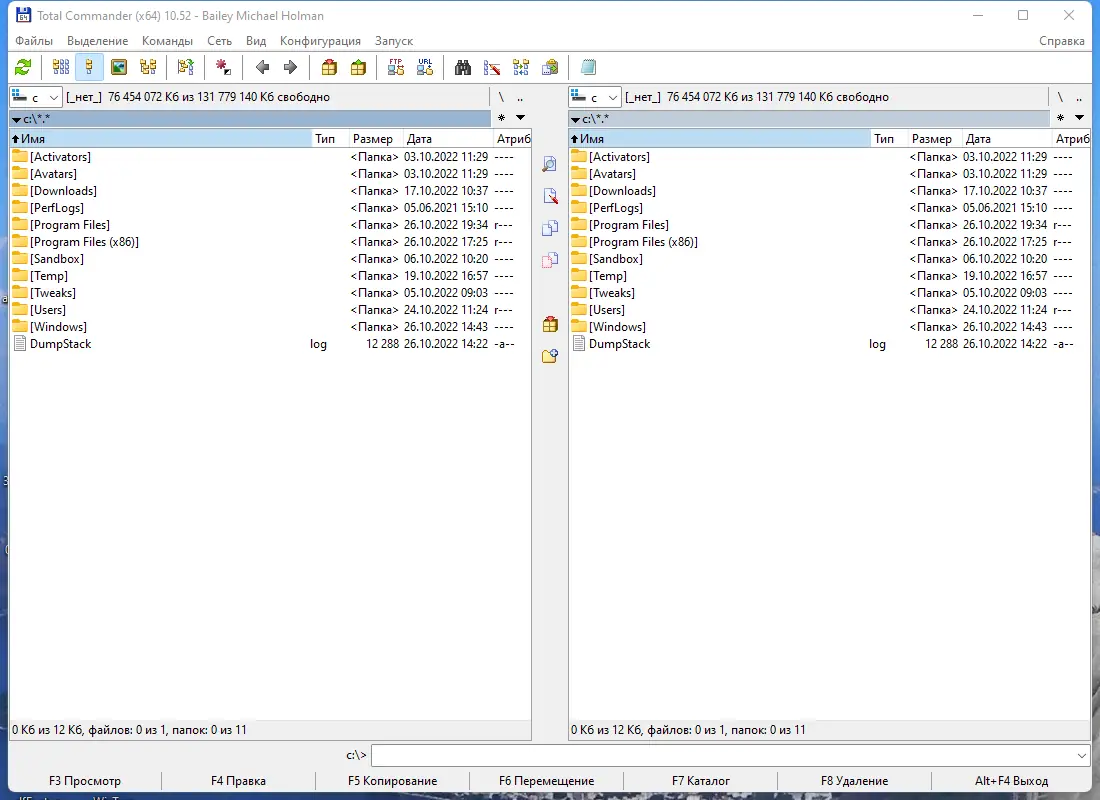
Task: Click the vertical bar new folder icon
Action: (550, 356)
